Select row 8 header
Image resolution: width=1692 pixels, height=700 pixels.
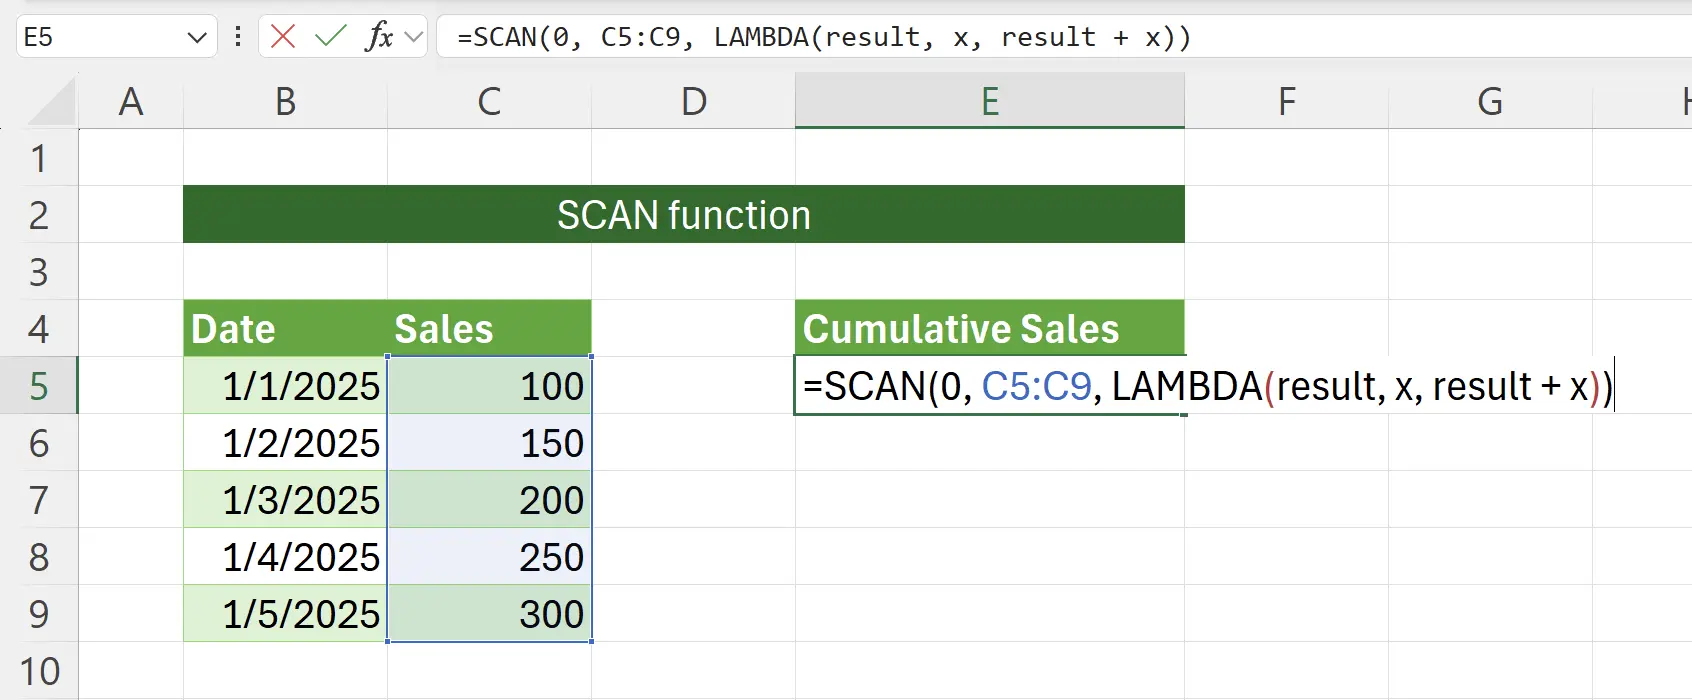[x=39, y=557]
